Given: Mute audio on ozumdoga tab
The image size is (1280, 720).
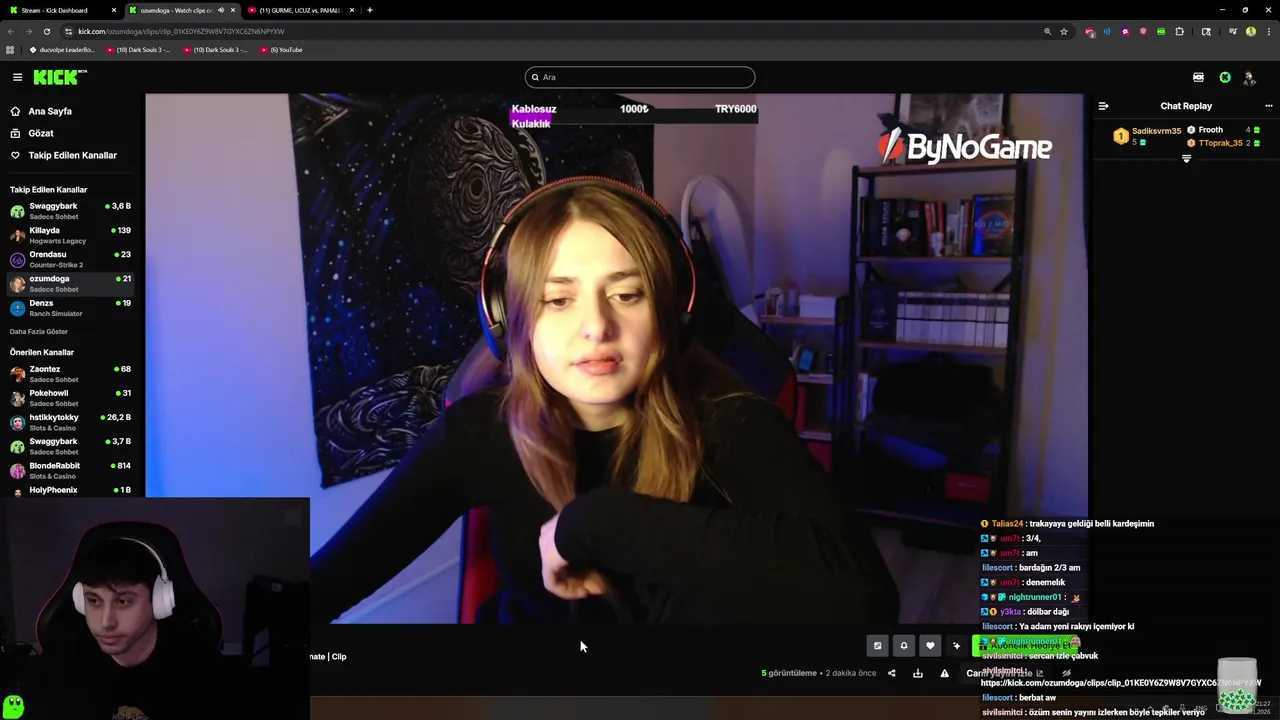Looking at the screenshot, I should click(x=220, y=10).
